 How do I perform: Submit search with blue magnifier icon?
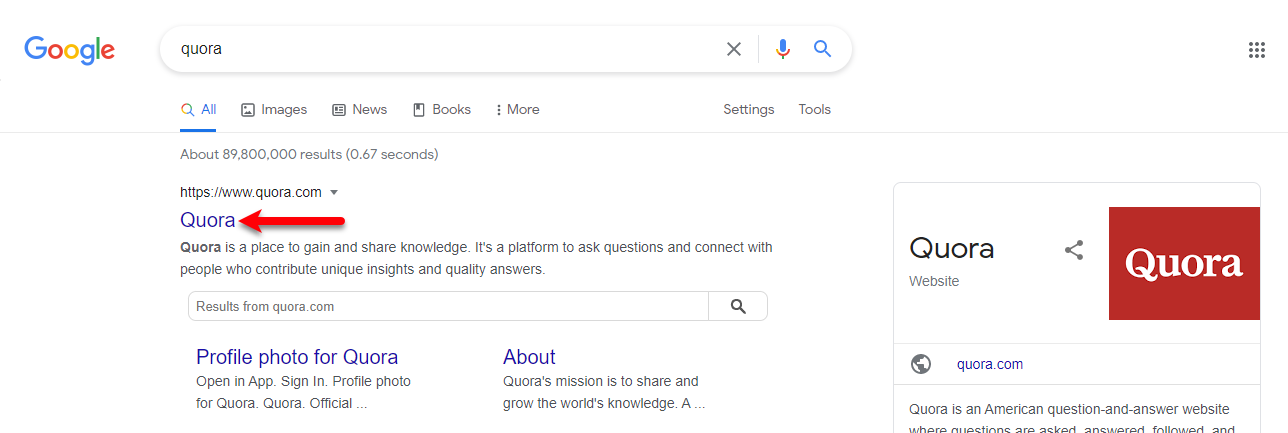(822, 49)
